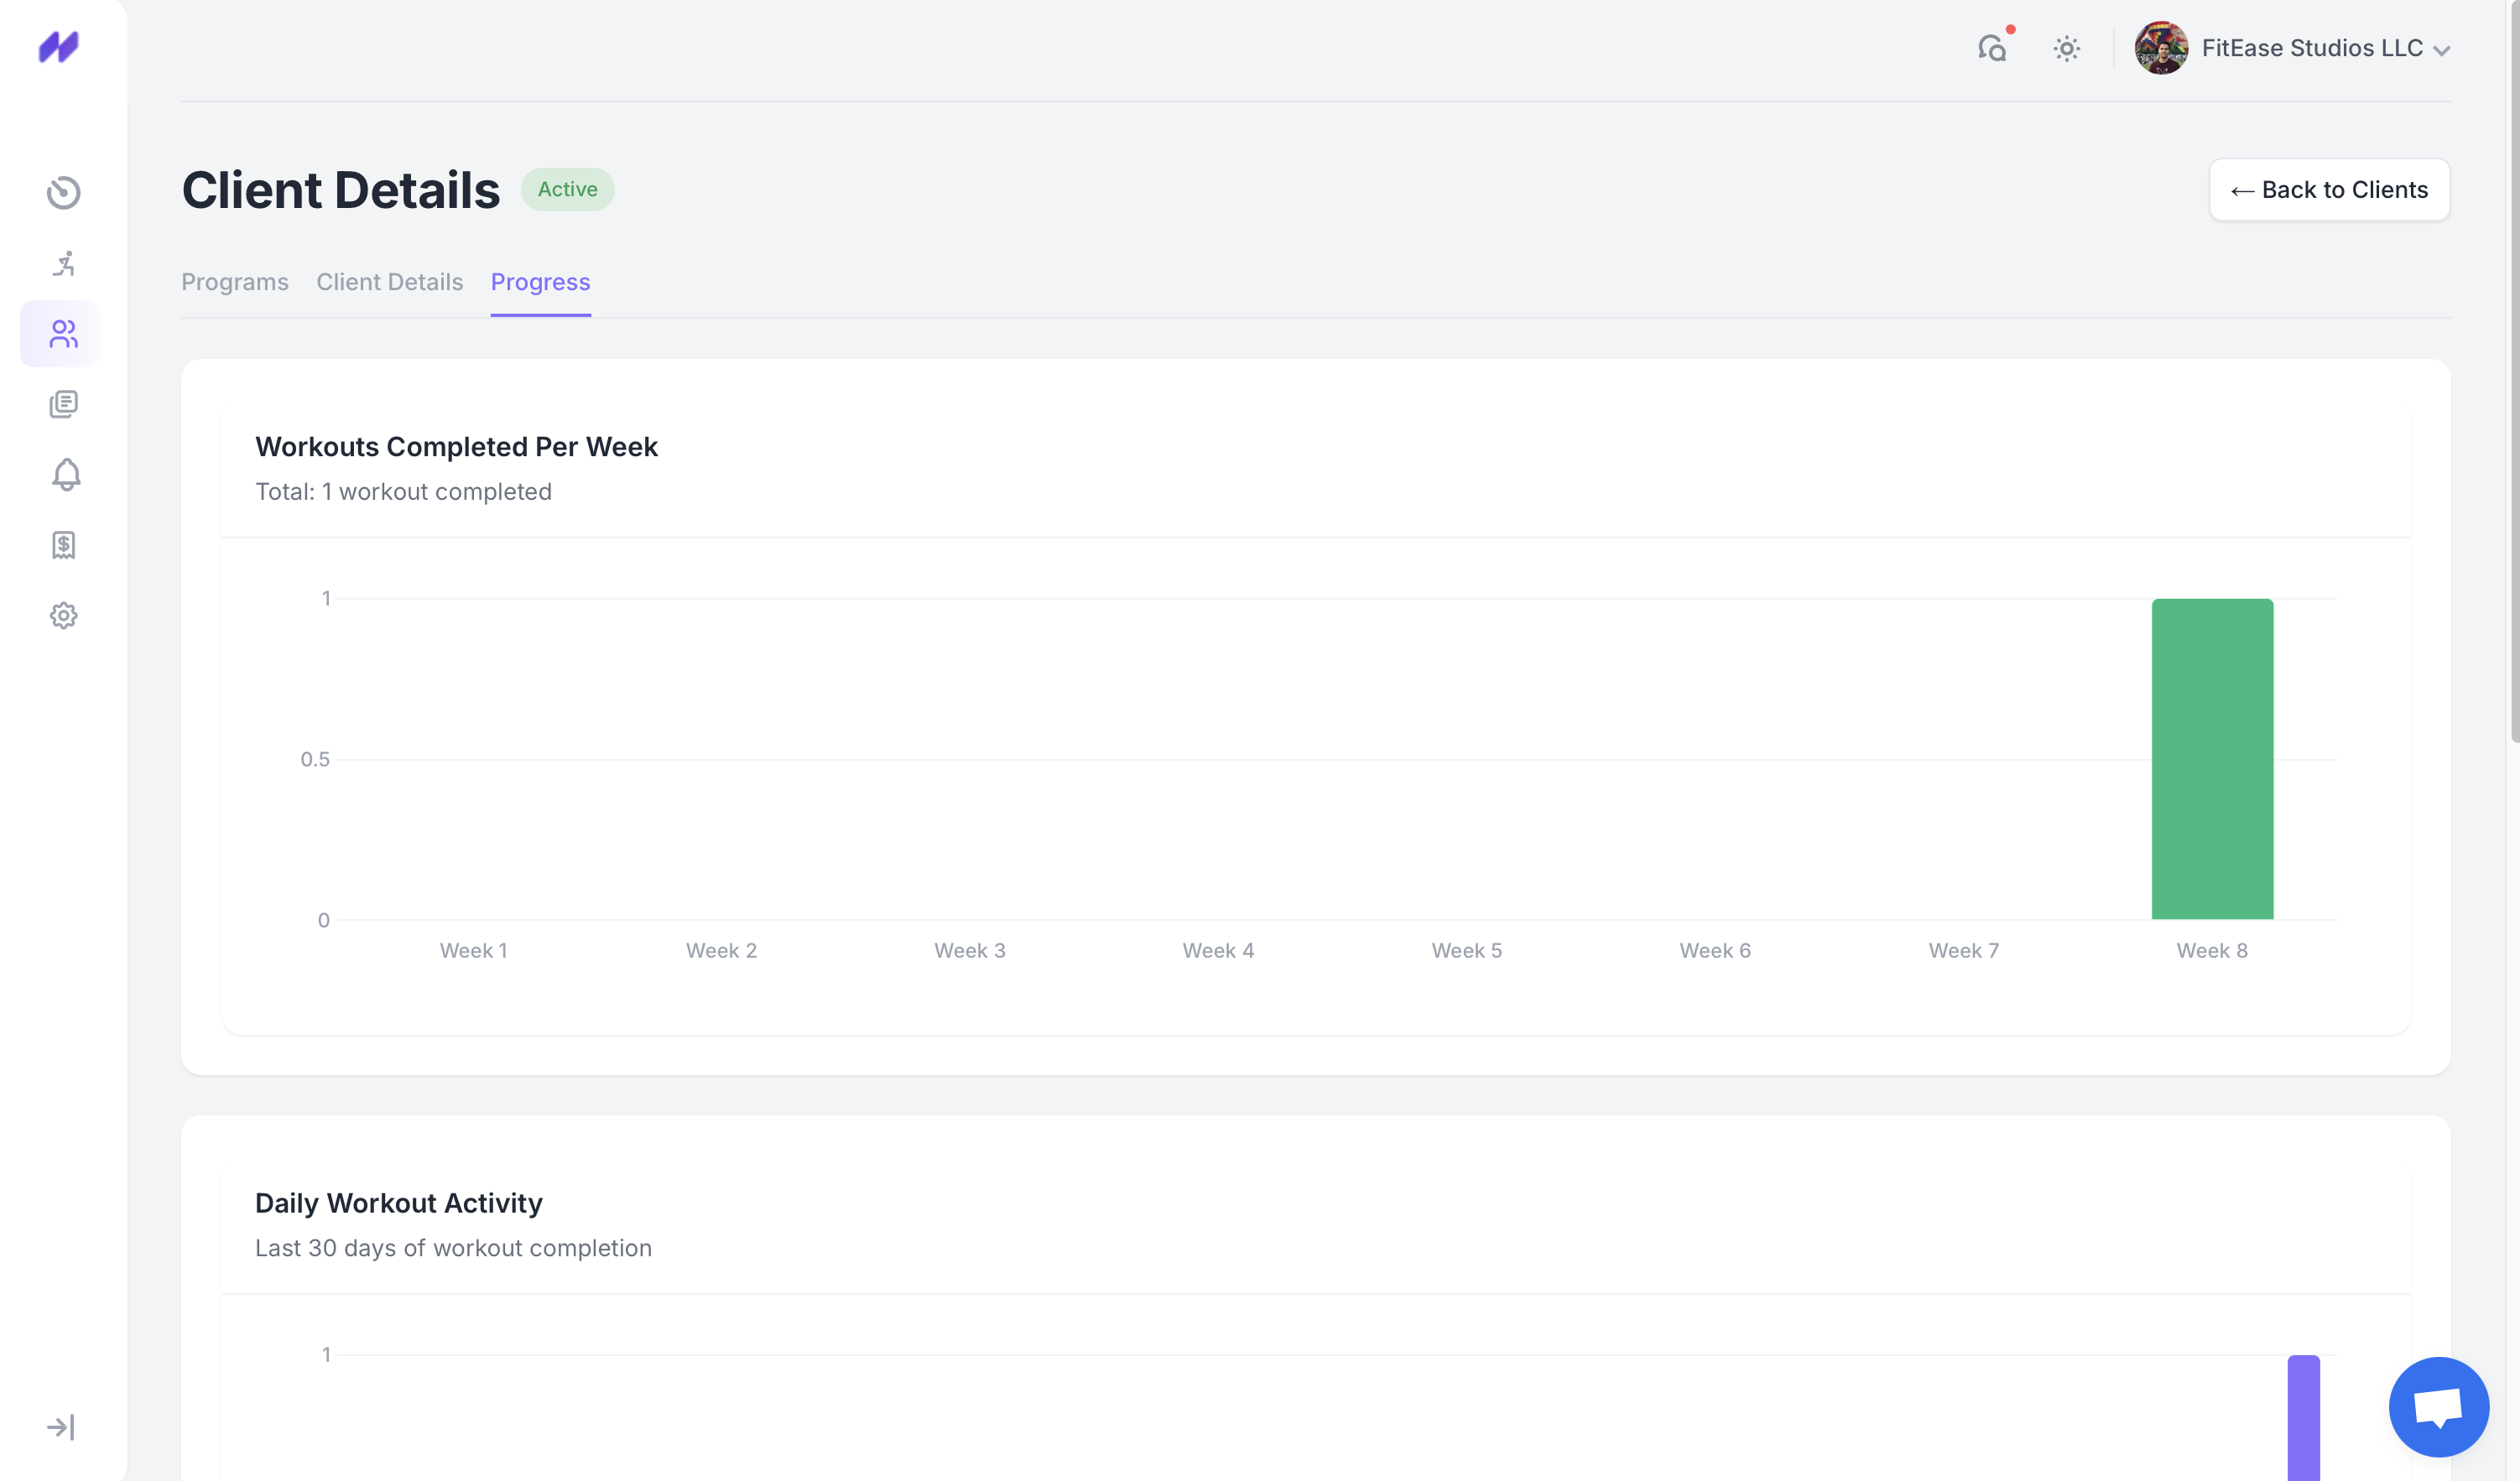The image size is (2520, 1481).
Task: Click the app logo in the sidebar
Action: click(x=59, y=47)
